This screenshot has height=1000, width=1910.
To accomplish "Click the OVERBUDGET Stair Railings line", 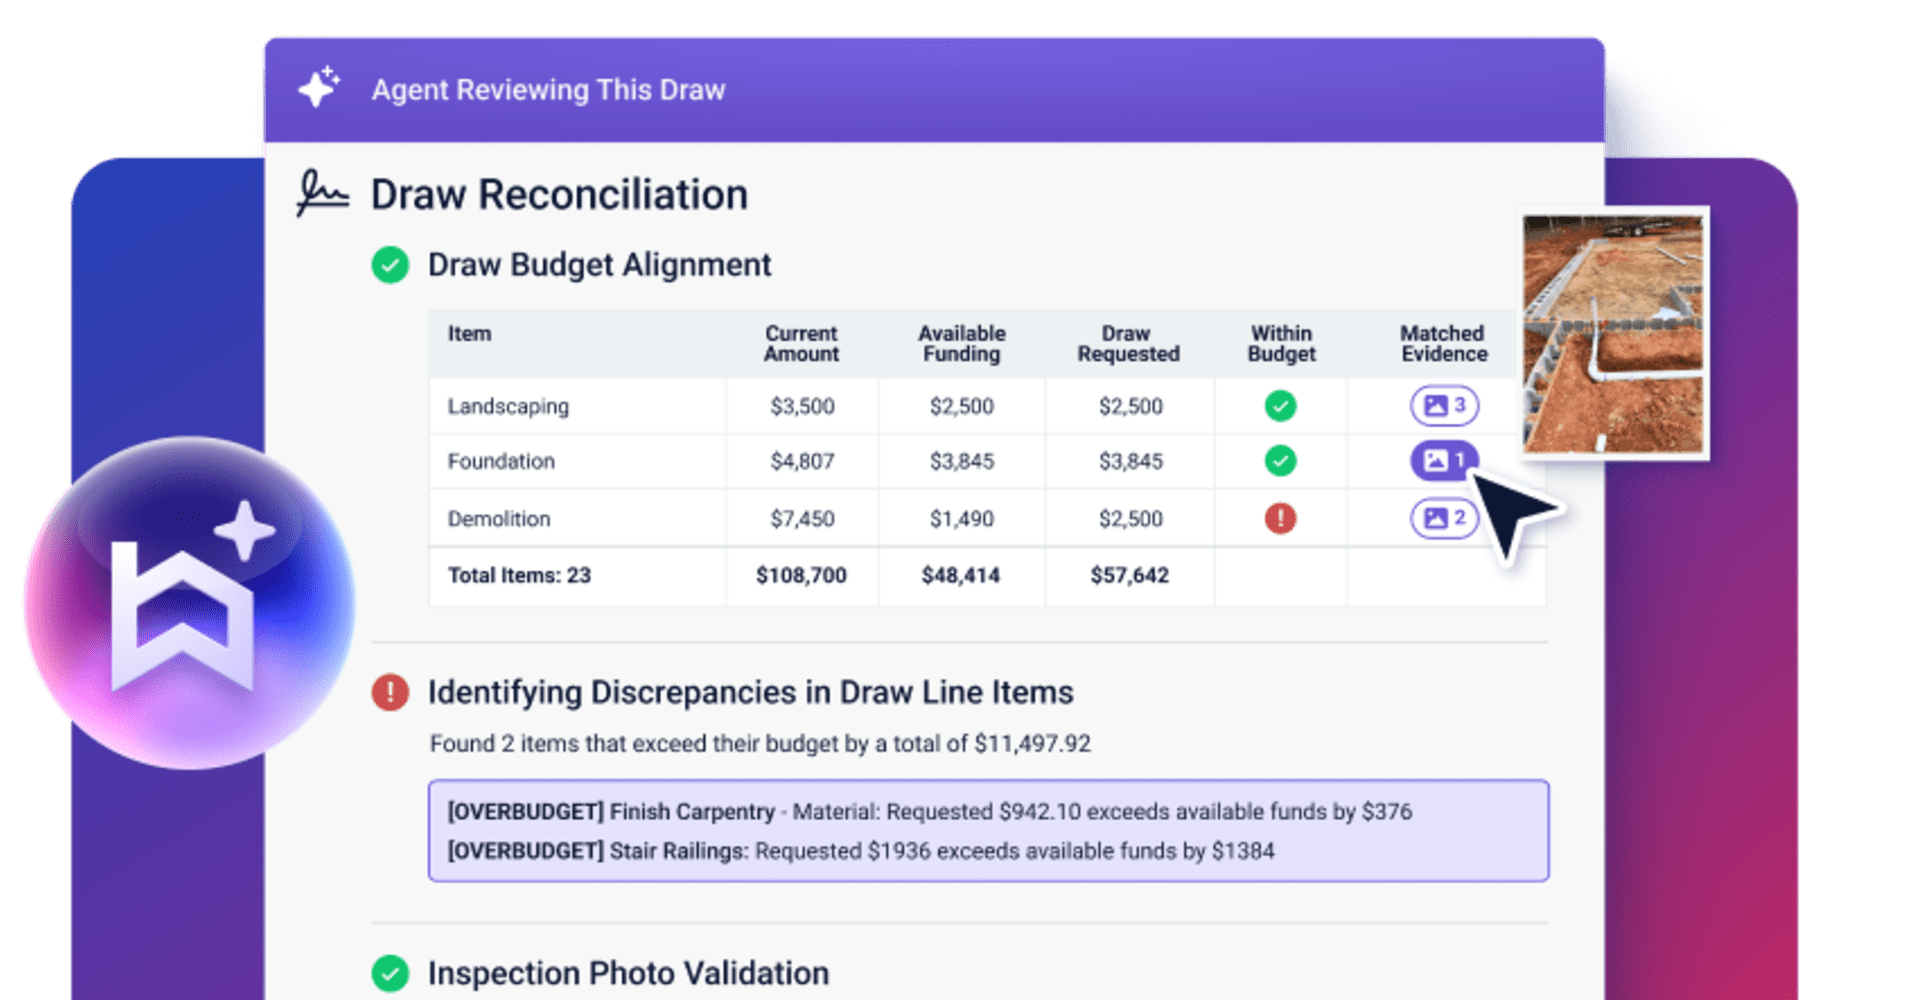I will click(861, 851).
